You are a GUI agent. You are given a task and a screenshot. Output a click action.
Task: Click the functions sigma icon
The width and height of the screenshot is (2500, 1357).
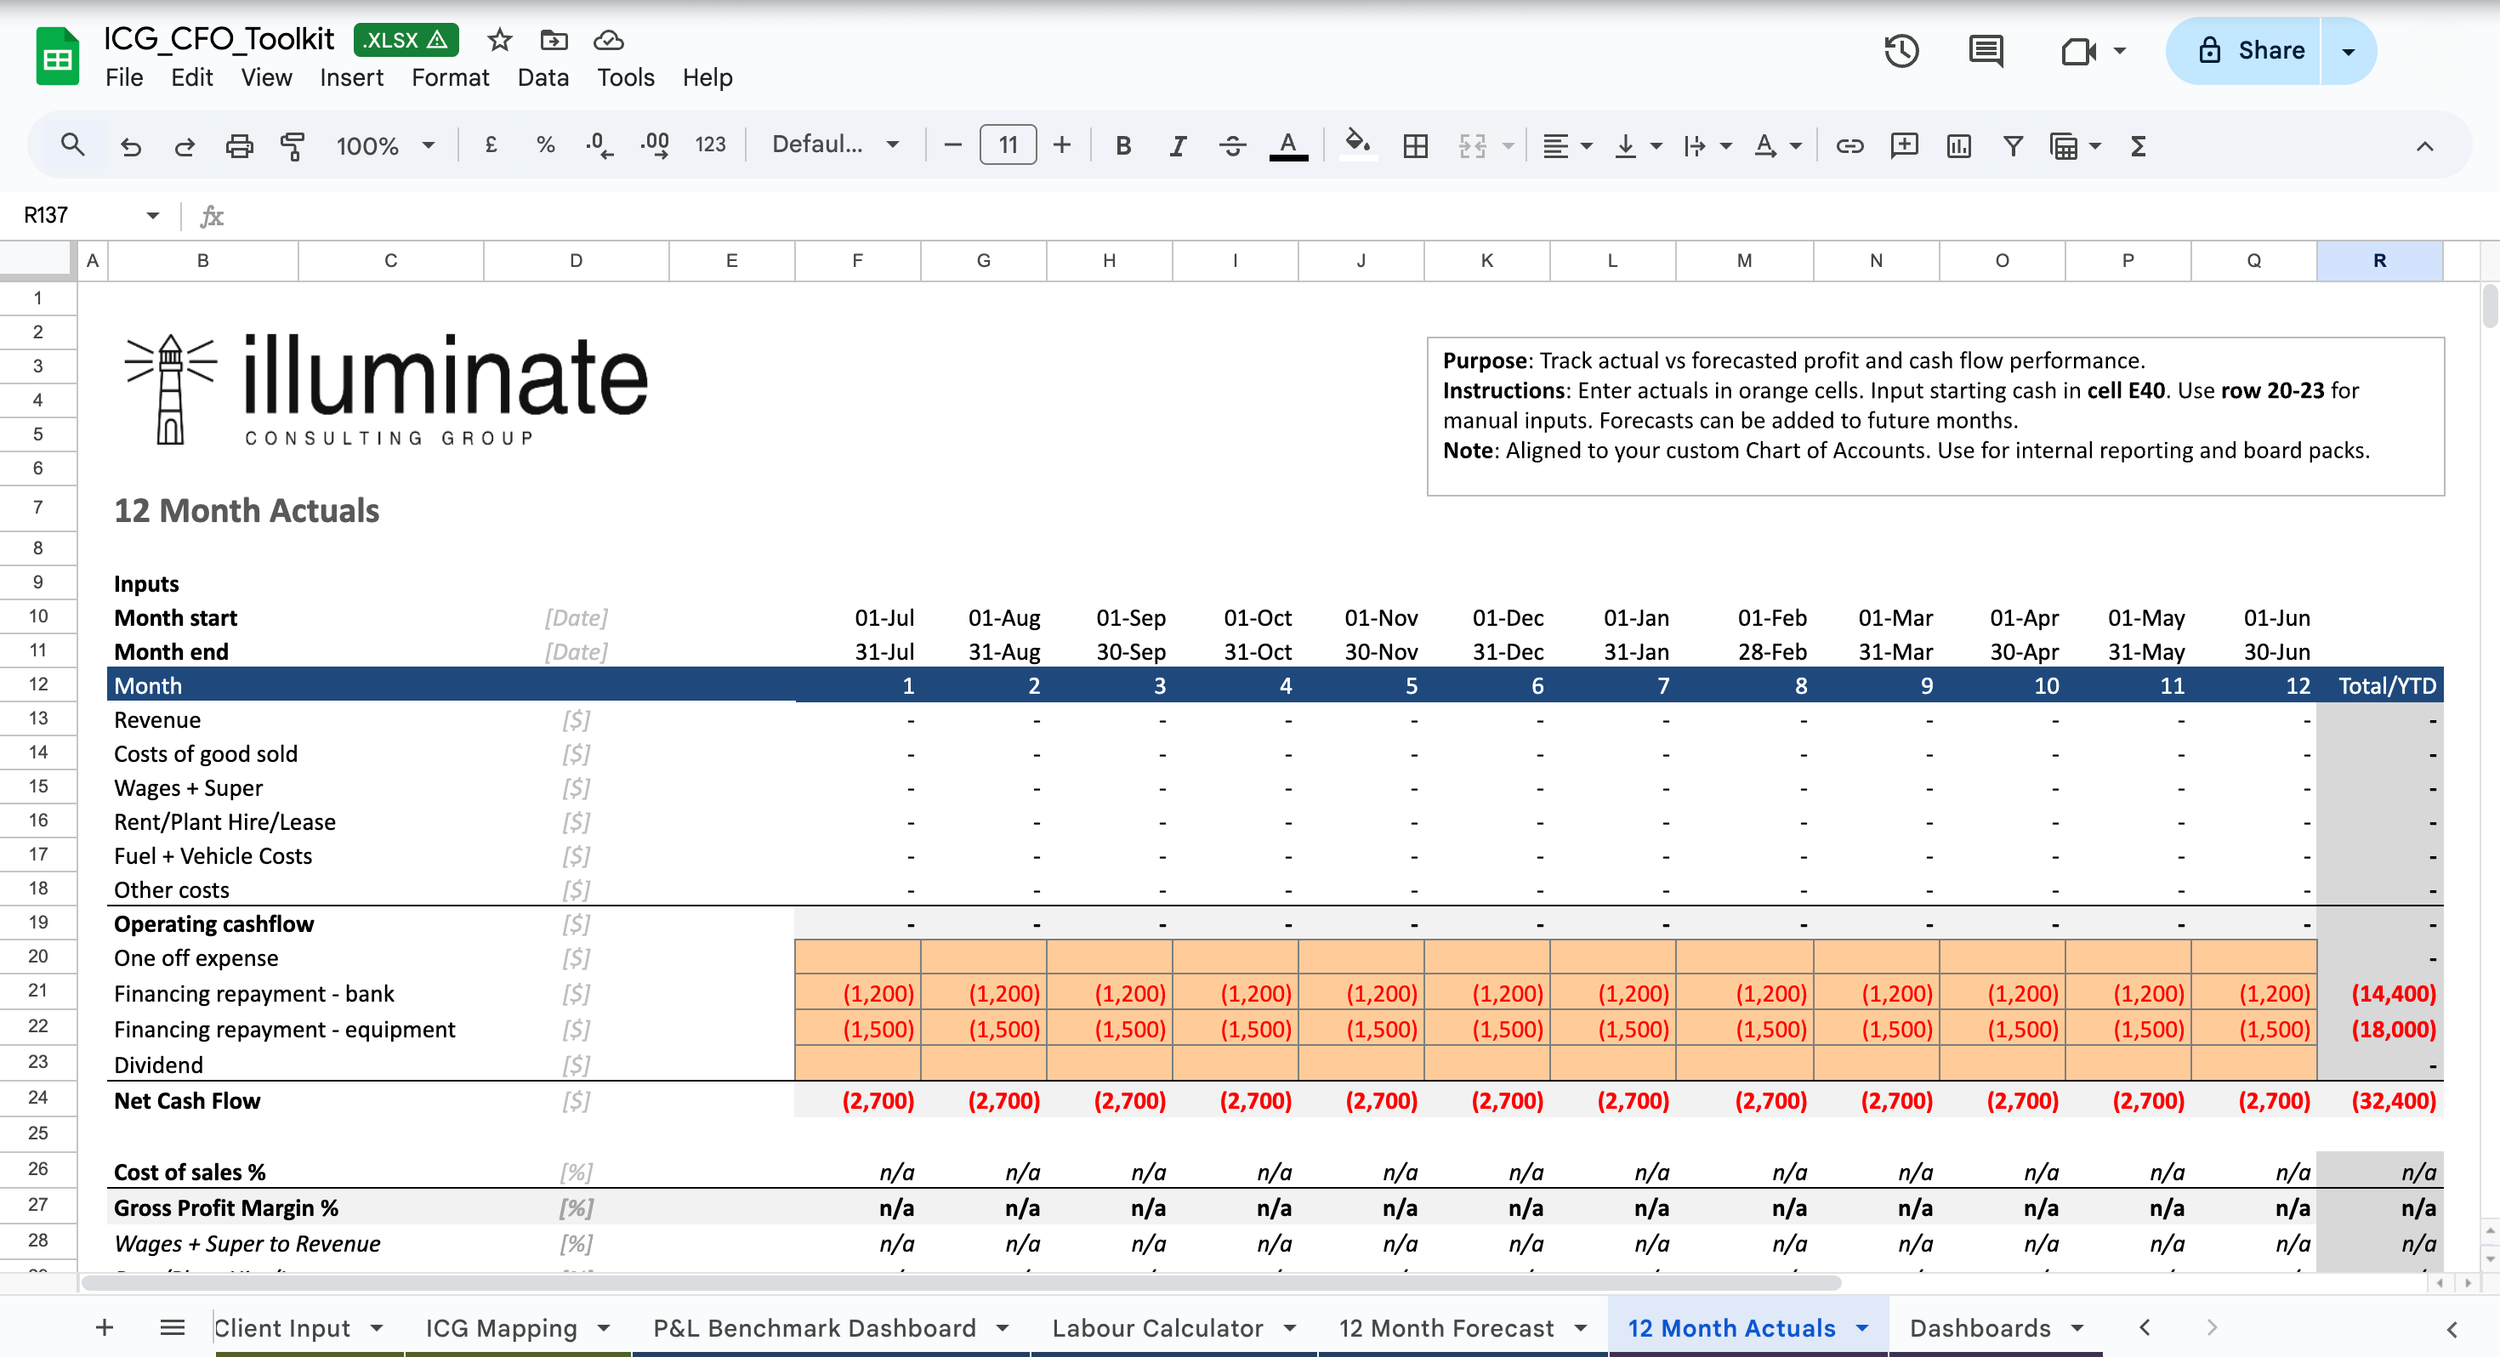tap(2138, 146)
